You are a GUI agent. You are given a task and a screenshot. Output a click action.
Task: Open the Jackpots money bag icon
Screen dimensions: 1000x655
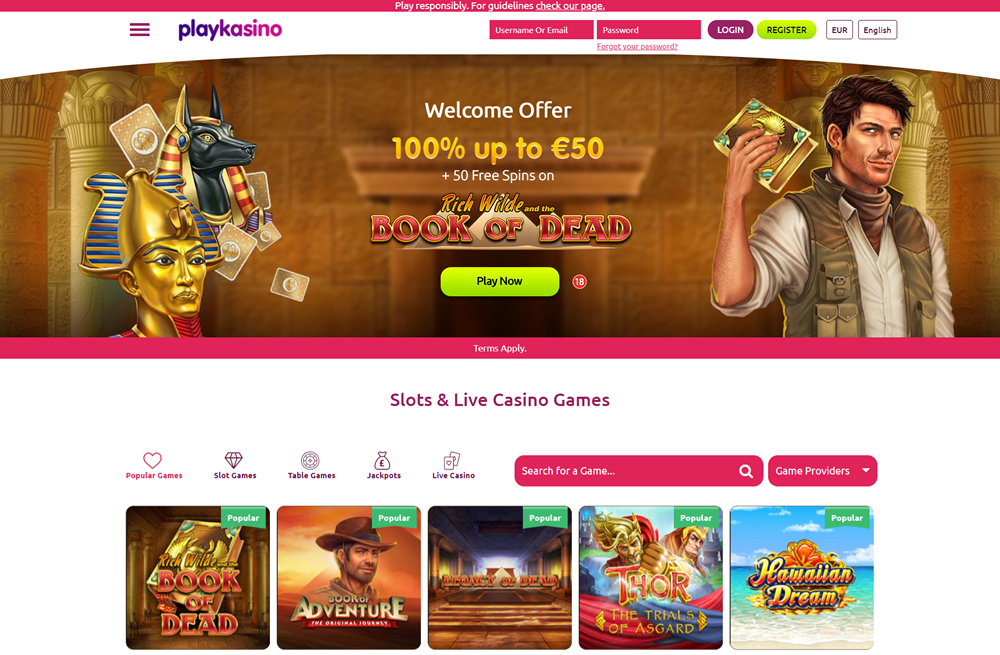coord(382,460)
